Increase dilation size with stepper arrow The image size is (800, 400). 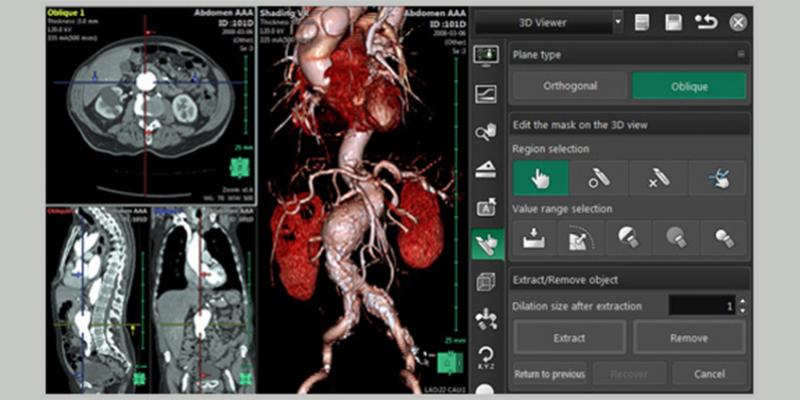[742, 301]
